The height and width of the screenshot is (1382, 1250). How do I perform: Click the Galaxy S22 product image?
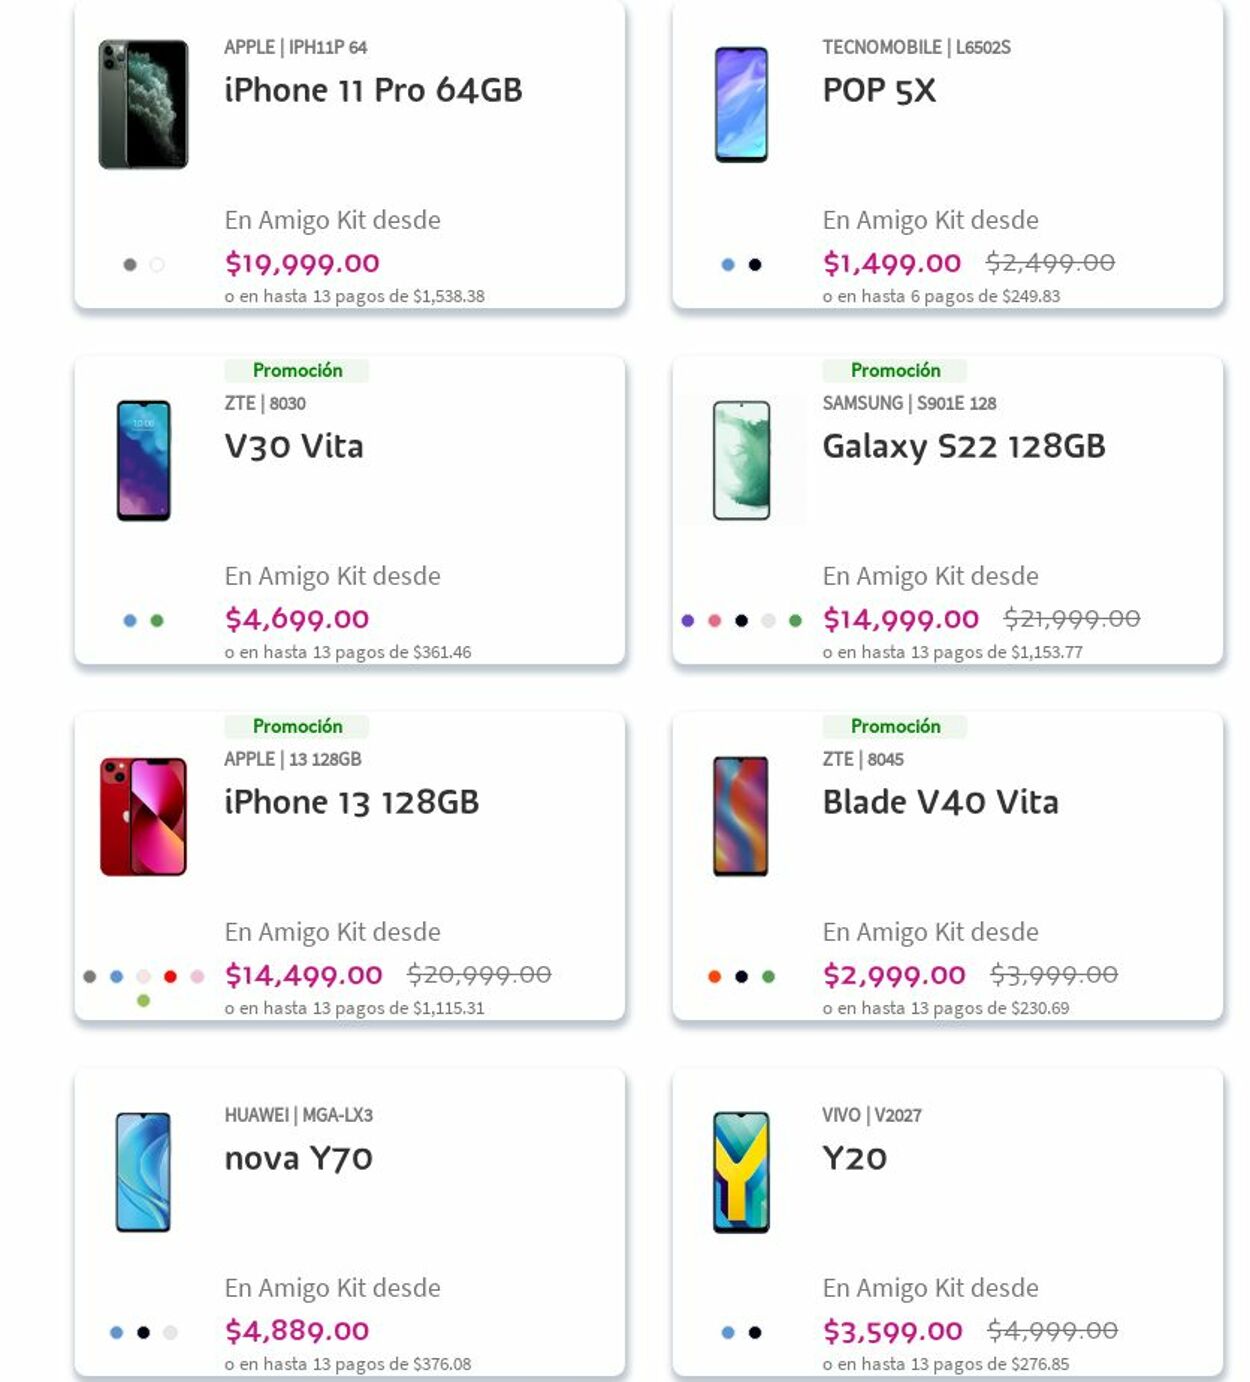tap(741, 460)
